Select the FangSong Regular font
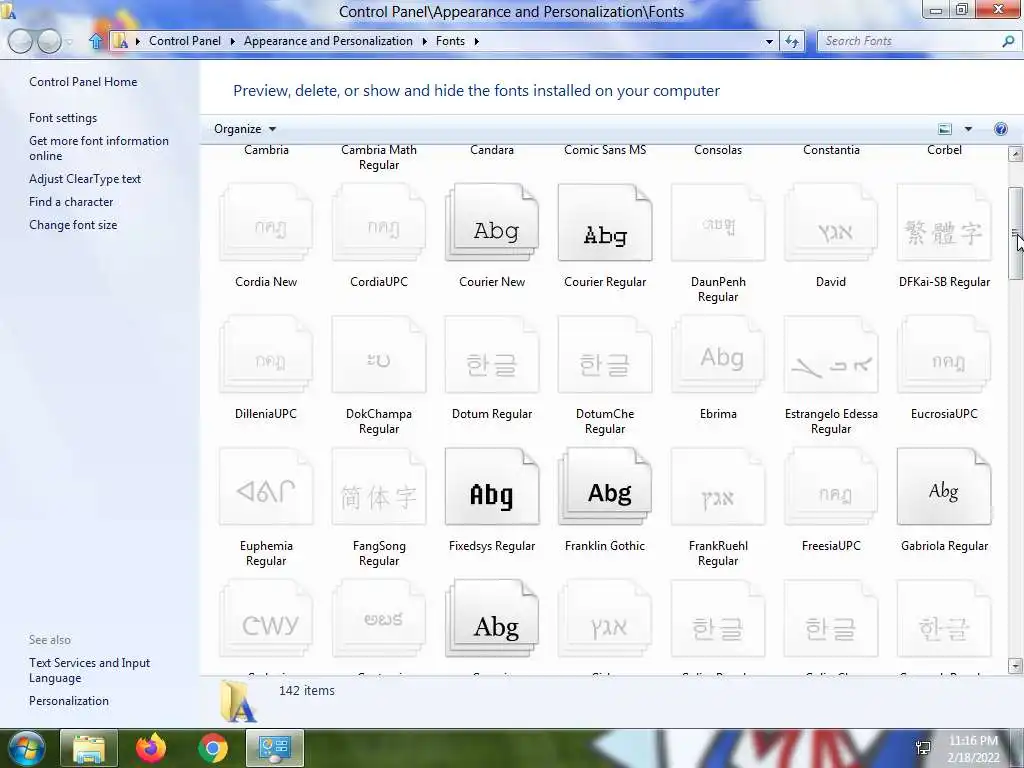This screenshot has height=768, width=1024. 379,487
